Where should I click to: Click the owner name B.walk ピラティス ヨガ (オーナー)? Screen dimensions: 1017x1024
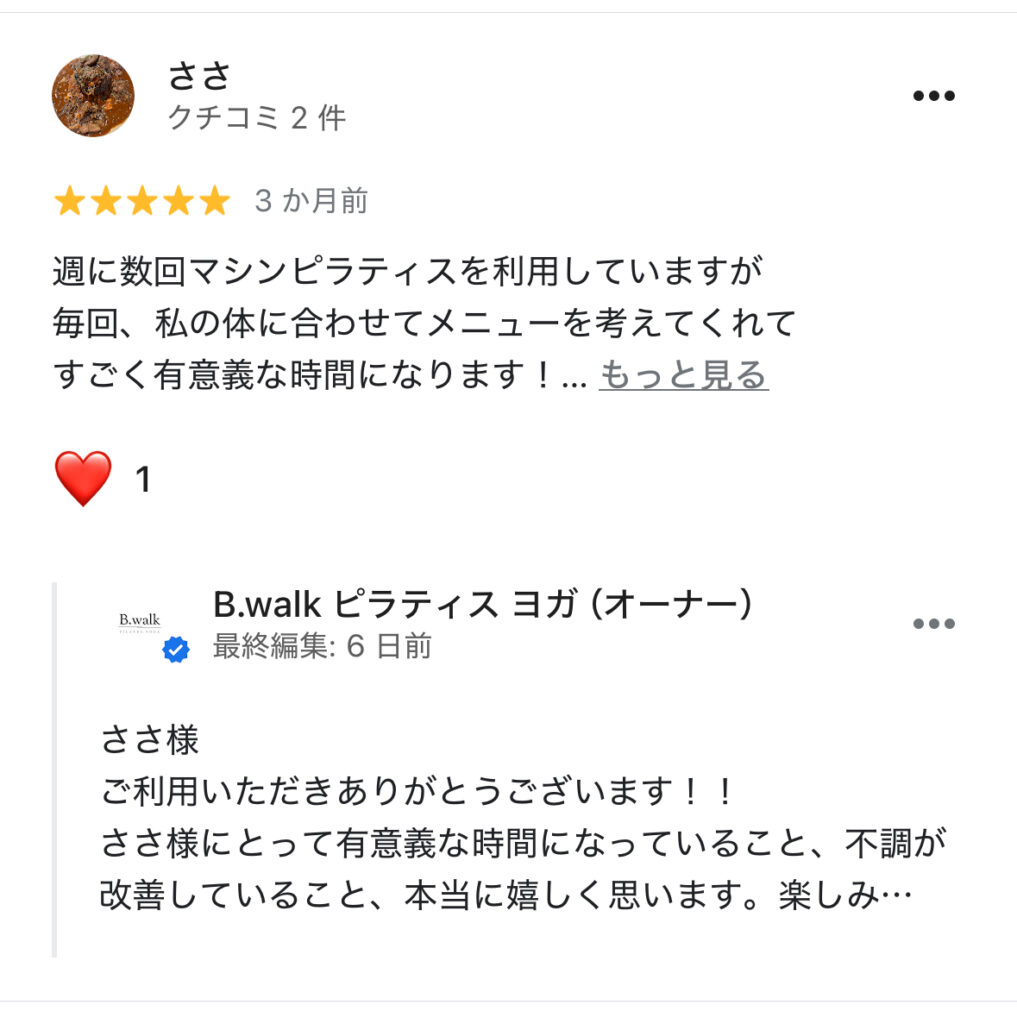click(x=482, y=604)
